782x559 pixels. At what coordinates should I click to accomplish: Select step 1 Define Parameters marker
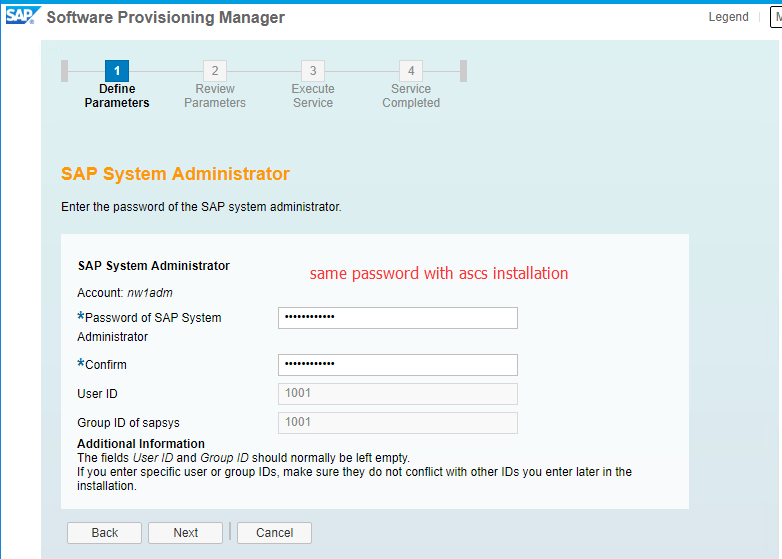(117, 71)
